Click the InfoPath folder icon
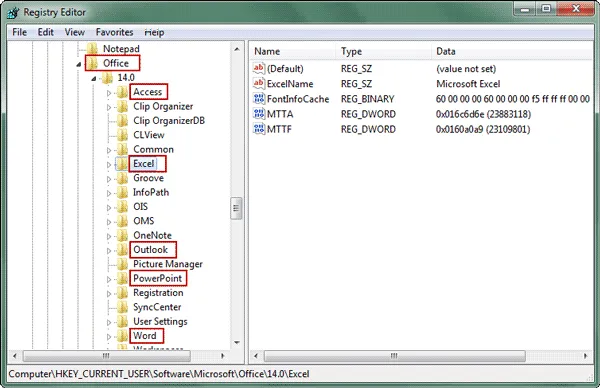The width and height of the screenshot is (600, 388). point(122,192)
